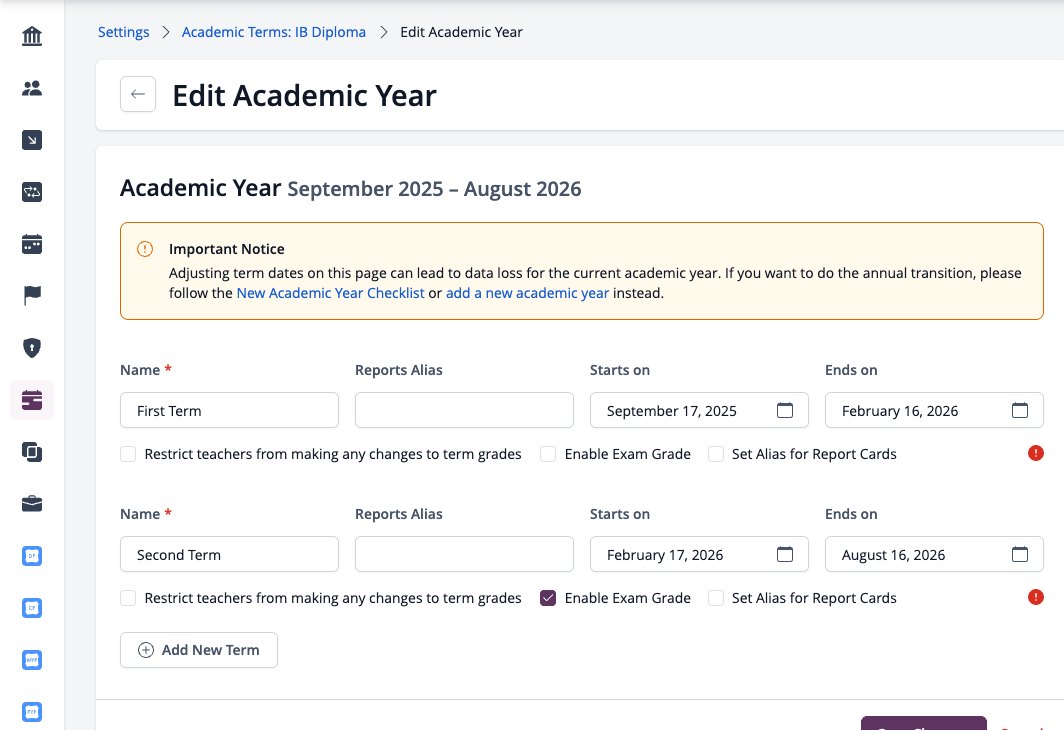Click the 'September 2025 – August 2026' subtitle
Image resolution: width=1064 pixels, height=730 pixels.
tap(434, 189)
